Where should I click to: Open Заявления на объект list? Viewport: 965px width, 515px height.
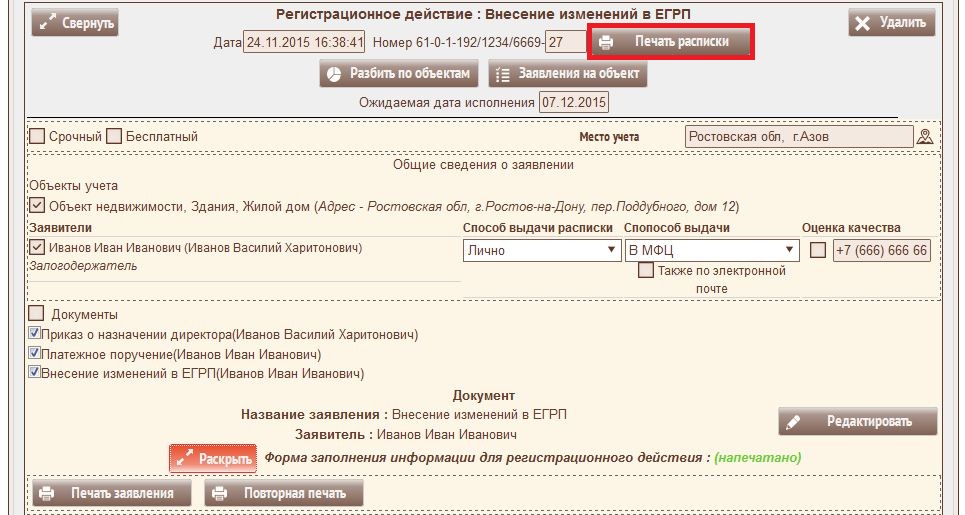click(568, 74)
